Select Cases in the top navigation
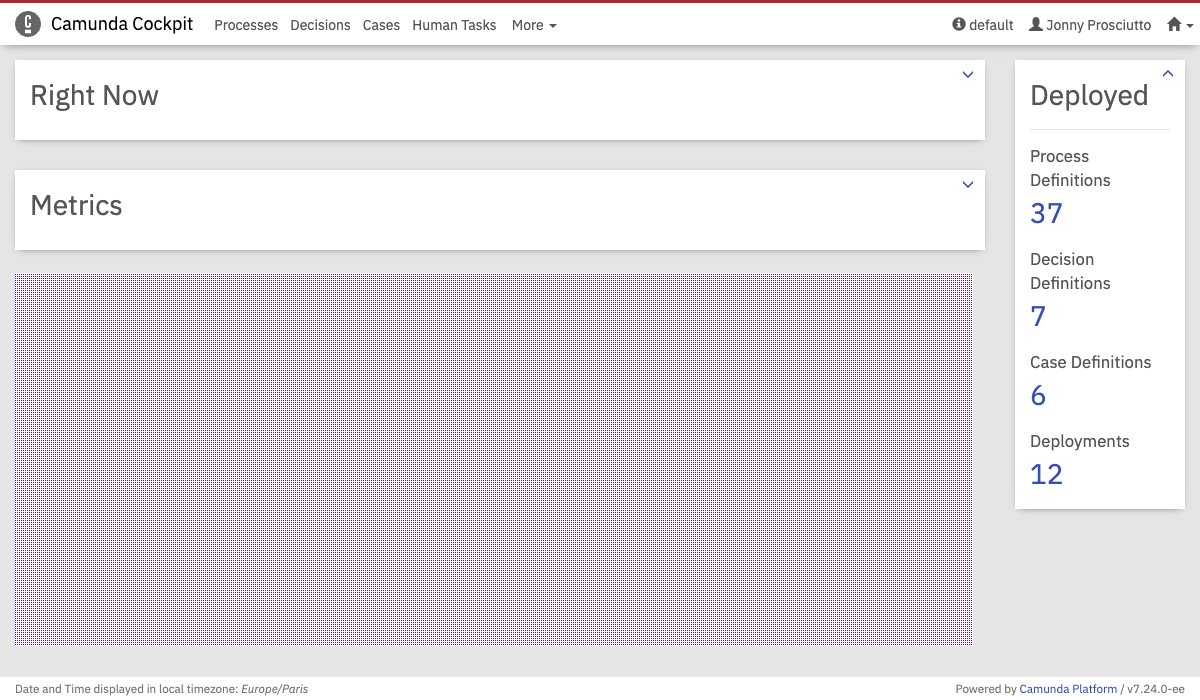The width and height of the screenshot is (1200, 700). pos(381,25)
